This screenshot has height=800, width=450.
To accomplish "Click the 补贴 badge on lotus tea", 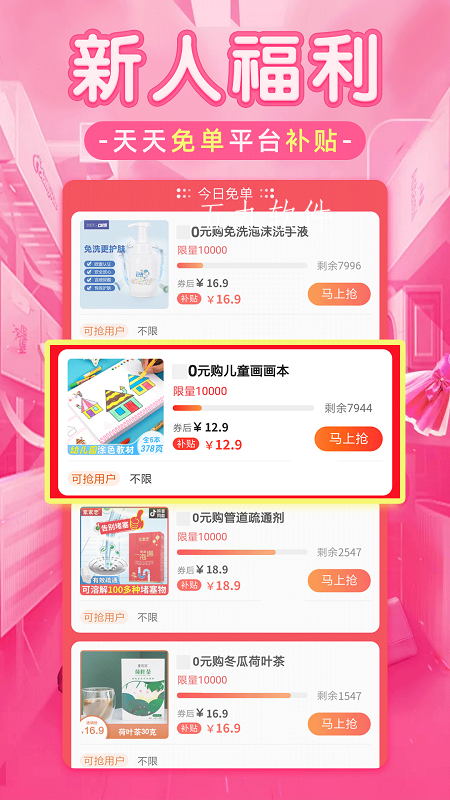I will pos(189,729).
